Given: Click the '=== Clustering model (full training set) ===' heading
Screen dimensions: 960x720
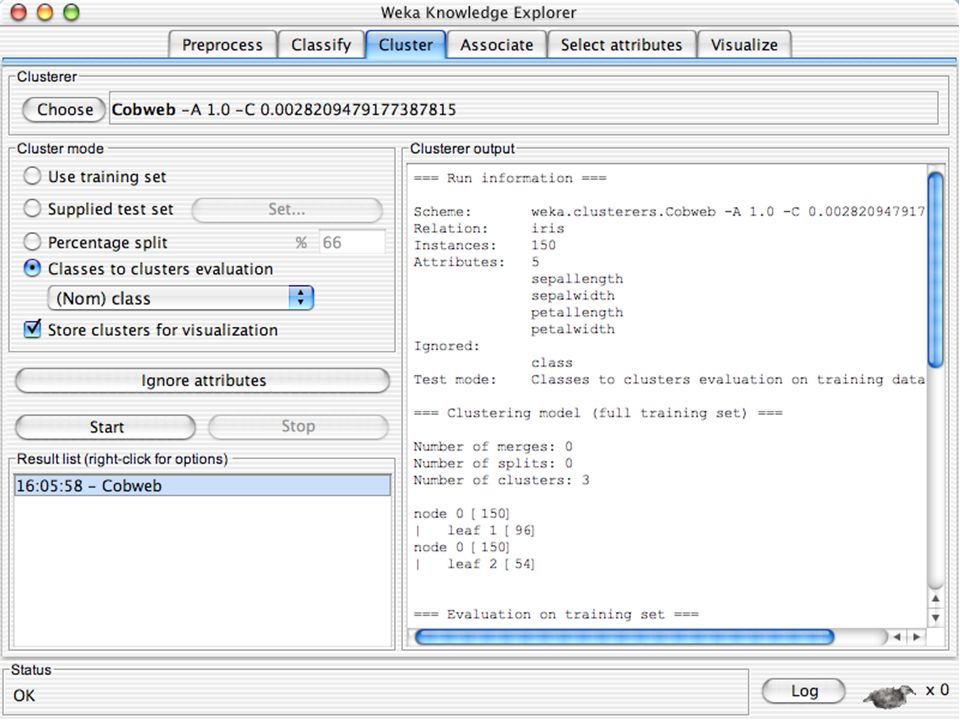Looking at the screenshot, I should pos(598,413).
